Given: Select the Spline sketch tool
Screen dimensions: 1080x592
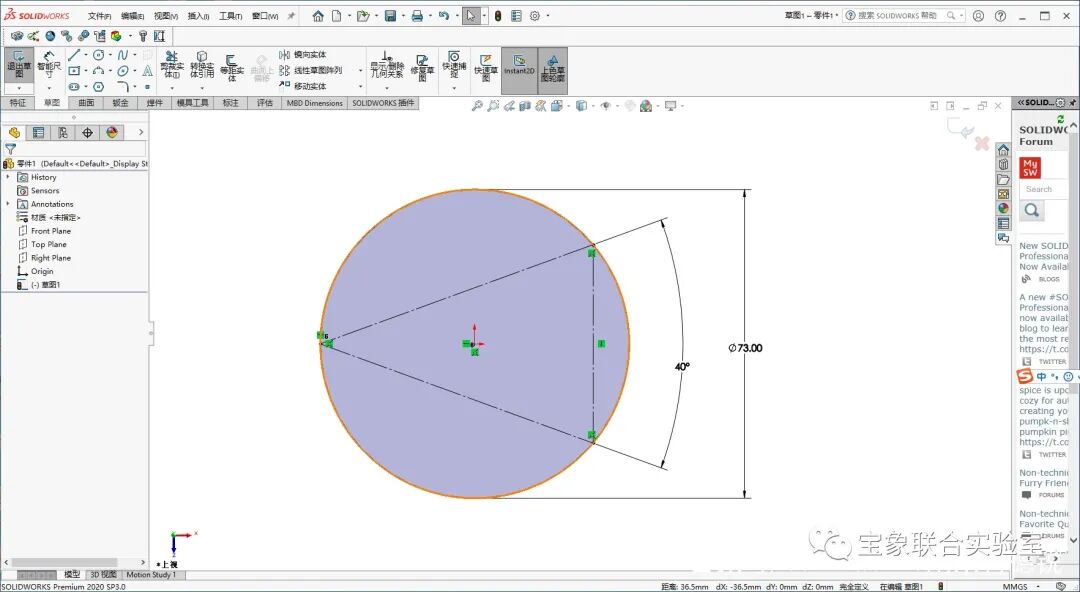Looking at the screenshot, I should (123, 54).
